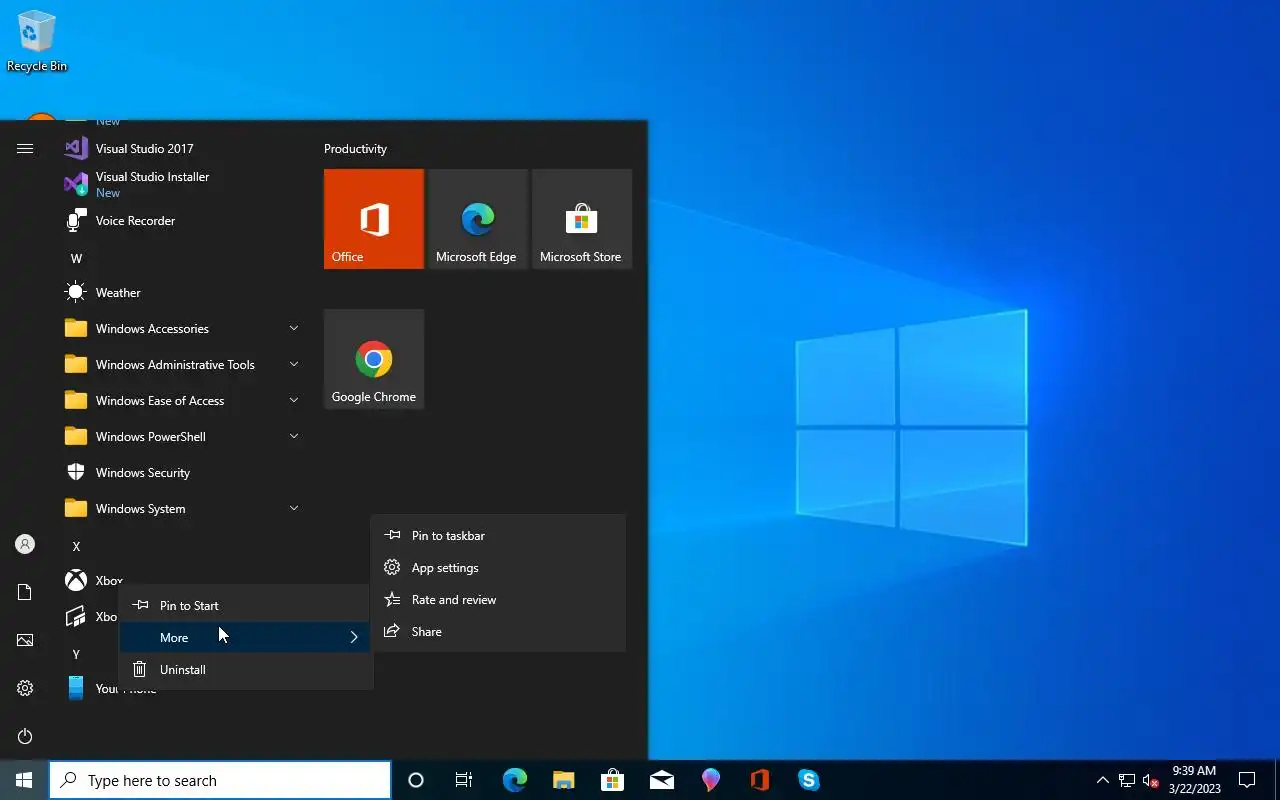
Task: Open the More submenu
Action: pyautogui.click(x=246, y=637)
